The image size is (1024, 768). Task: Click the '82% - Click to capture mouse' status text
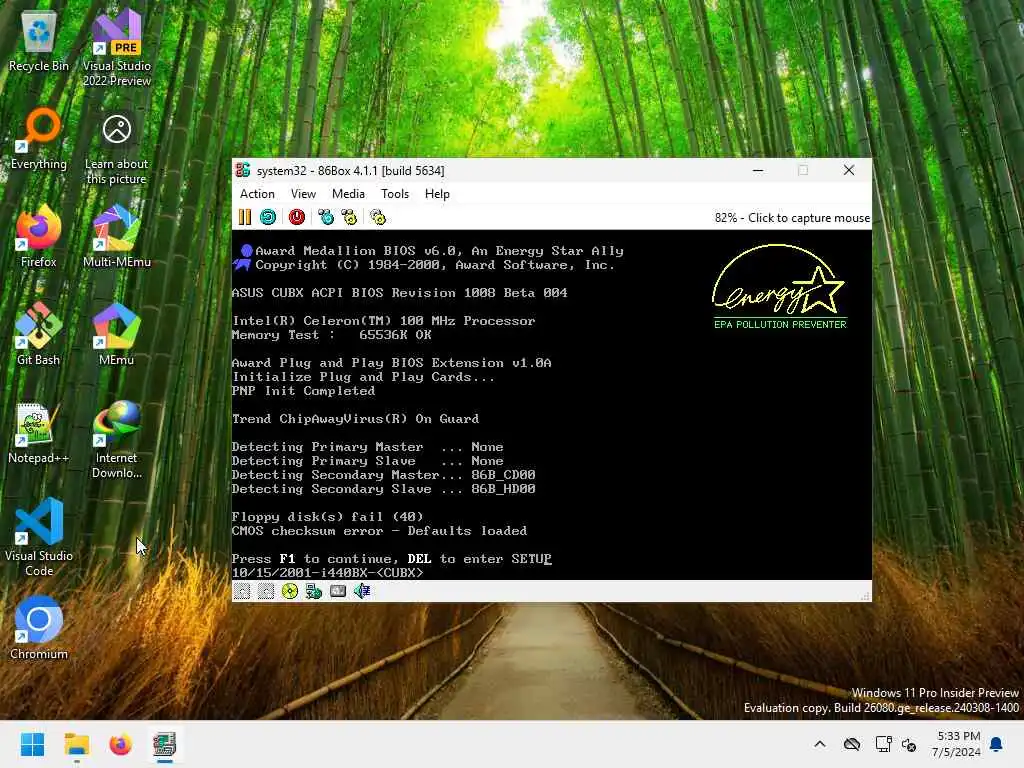792,217
